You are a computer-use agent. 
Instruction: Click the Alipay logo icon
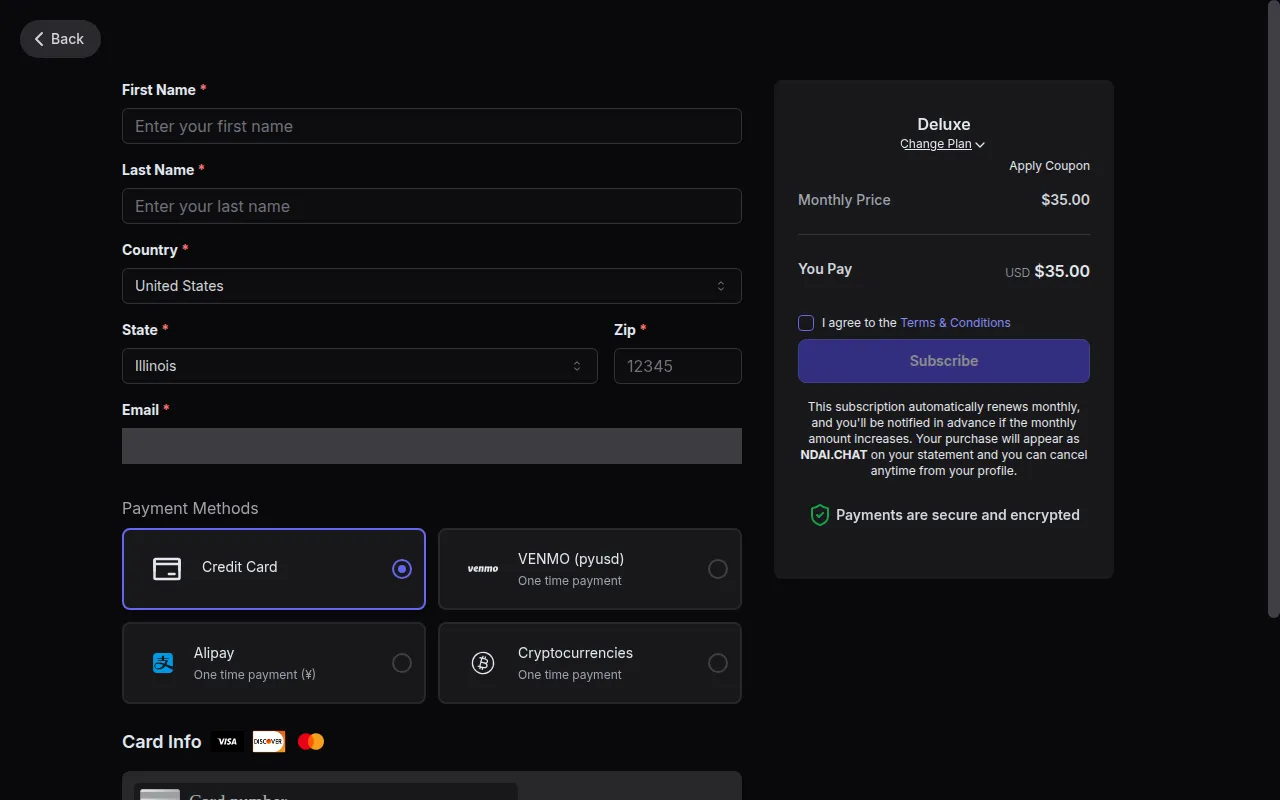[x=163, y=663]
